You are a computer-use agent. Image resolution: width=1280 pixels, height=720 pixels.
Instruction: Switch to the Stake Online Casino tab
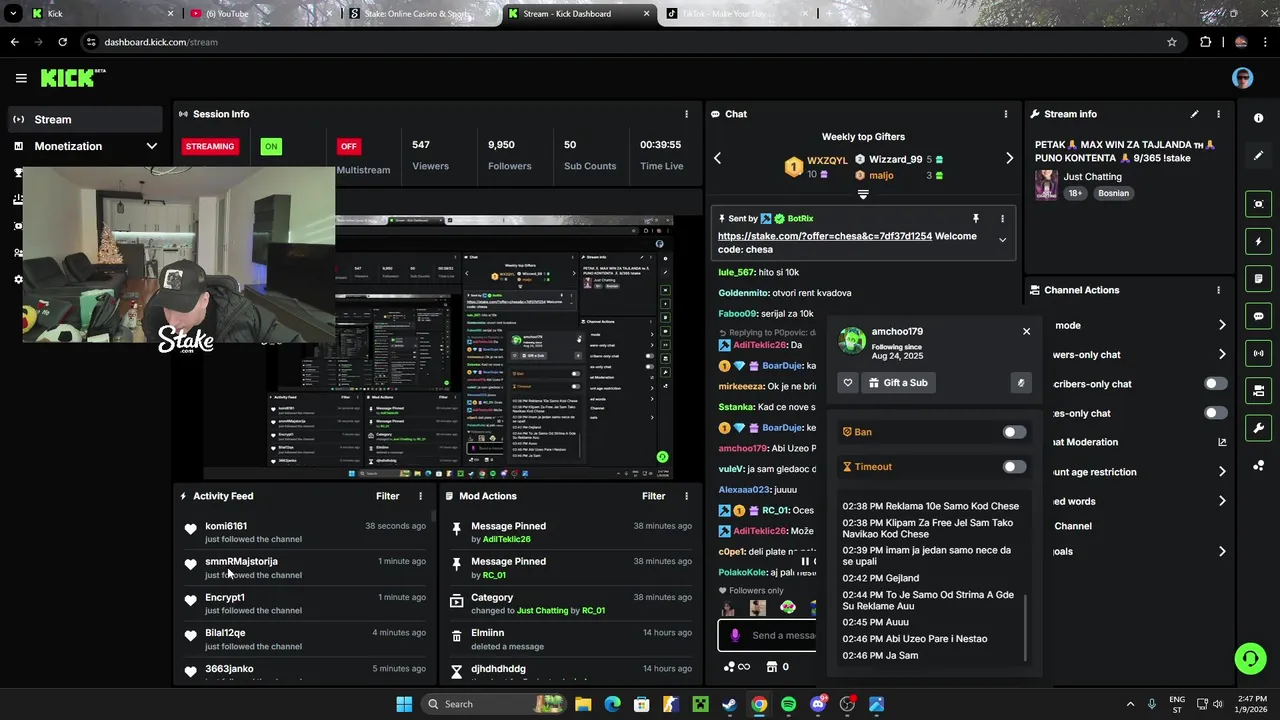pos(420,13)
